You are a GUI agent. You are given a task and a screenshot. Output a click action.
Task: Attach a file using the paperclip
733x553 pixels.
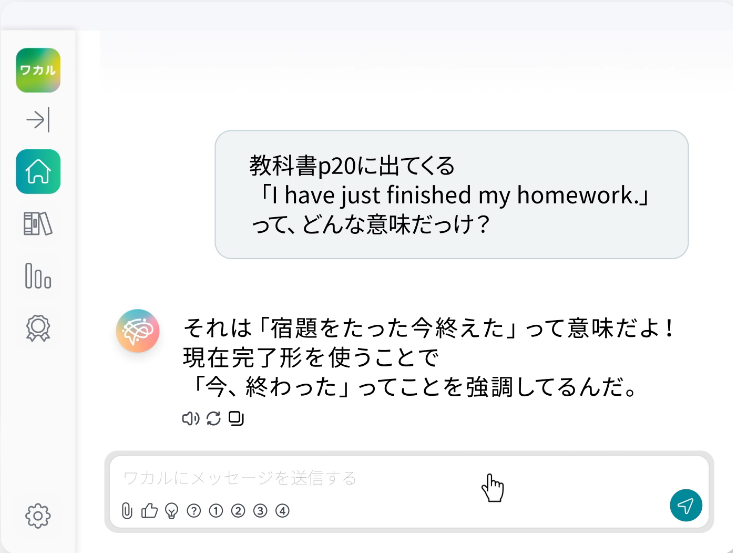pyautogui.click(x=127, y=511)
